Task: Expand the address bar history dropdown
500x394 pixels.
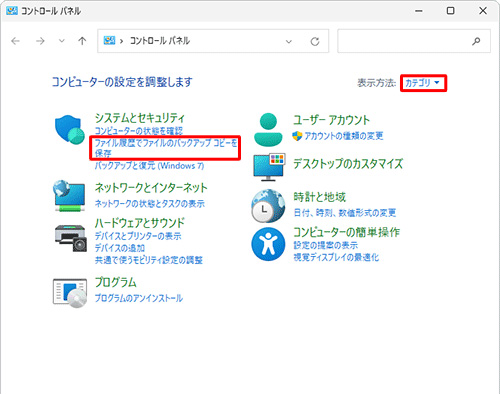Action: click(x=289, y=41)
